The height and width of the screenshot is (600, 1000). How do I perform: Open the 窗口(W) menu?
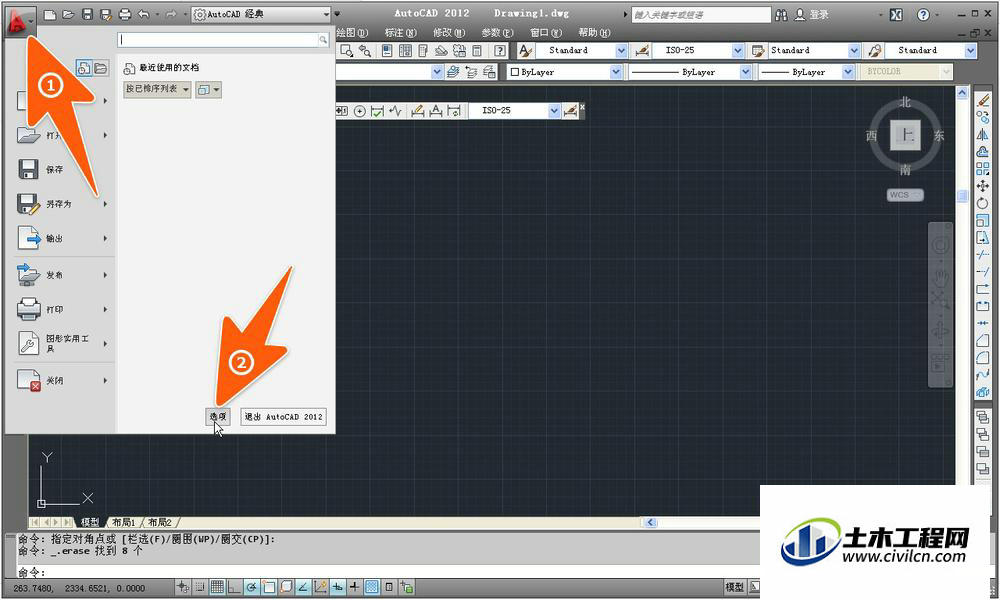click(546, 33)
